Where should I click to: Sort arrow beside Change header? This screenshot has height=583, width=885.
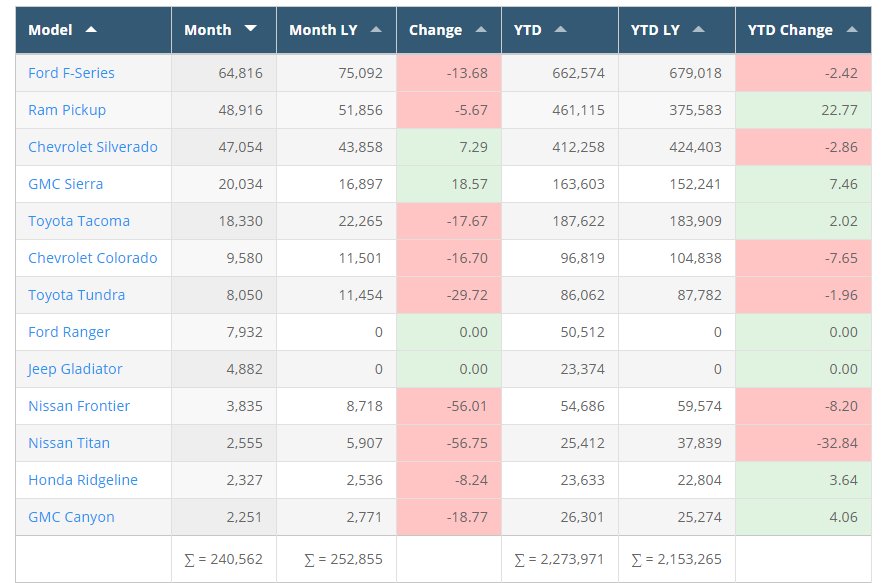[481, 29]
